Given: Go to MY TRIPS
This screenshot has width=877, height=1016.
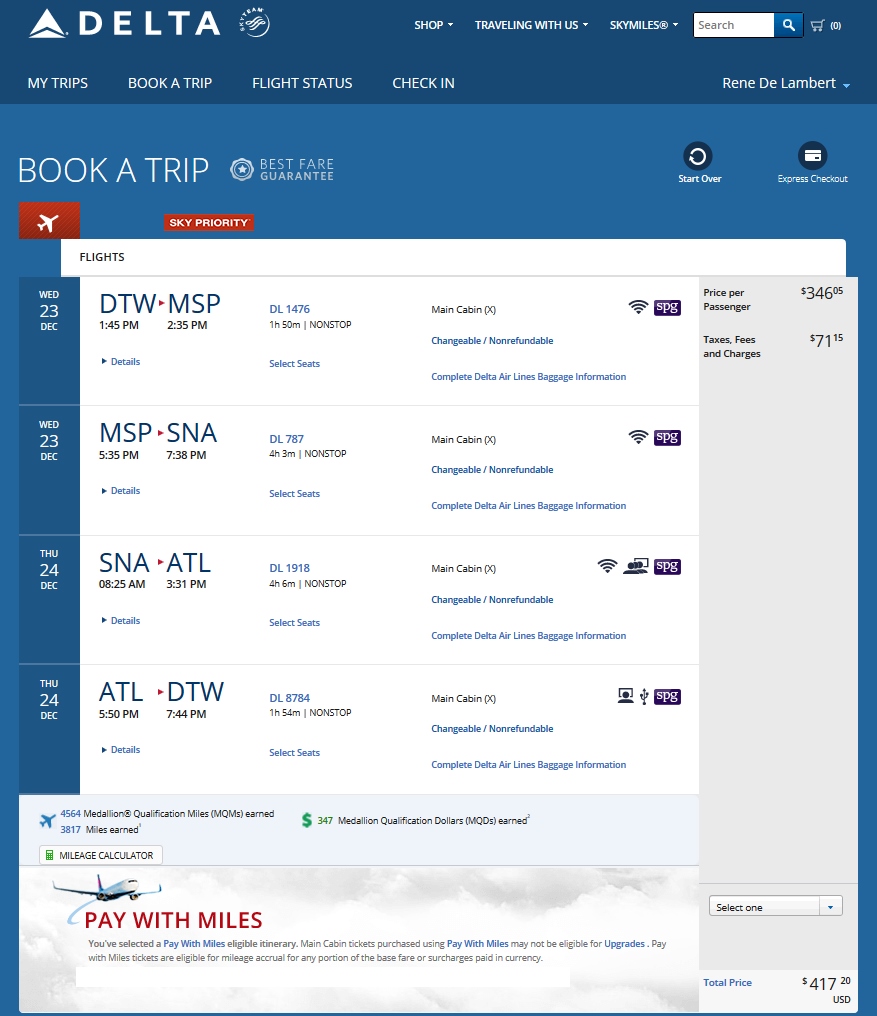Looking at the screenshot, I should tap(58, 83).
